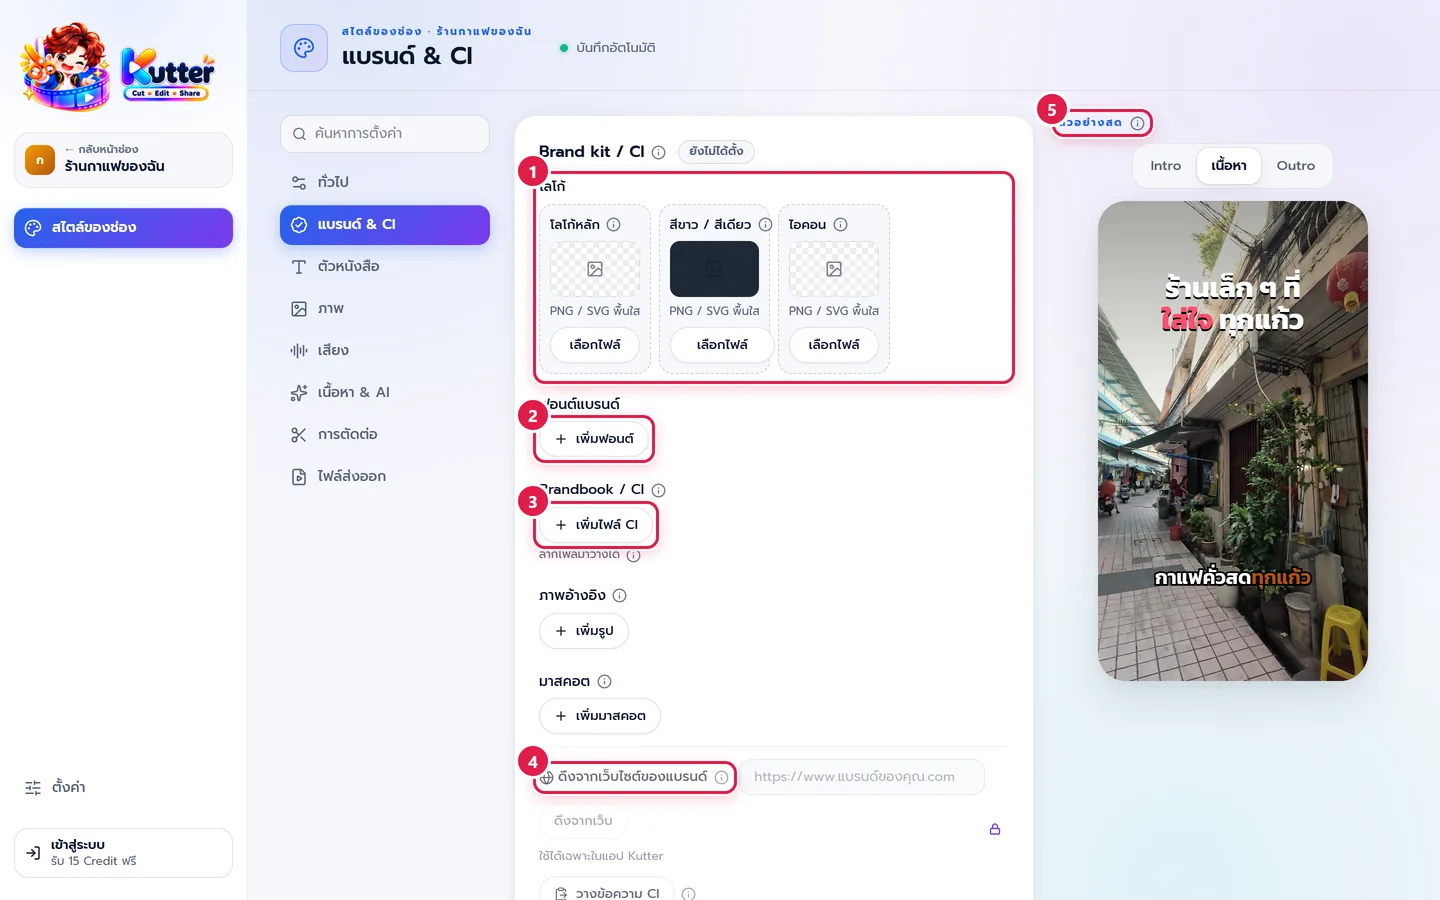Select แบรนด์ & CI in settings list
This screenshot has width=1440, height=900.
tap(385, 225)
